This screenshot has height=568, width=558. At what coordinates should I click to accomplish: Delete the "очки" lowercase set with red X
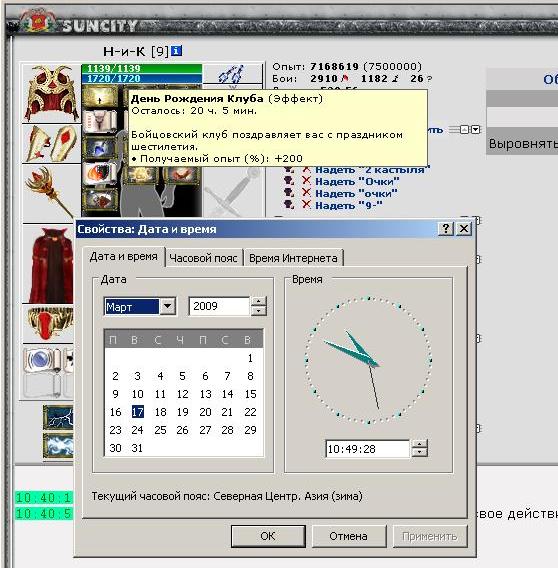[x=307, y=193]
